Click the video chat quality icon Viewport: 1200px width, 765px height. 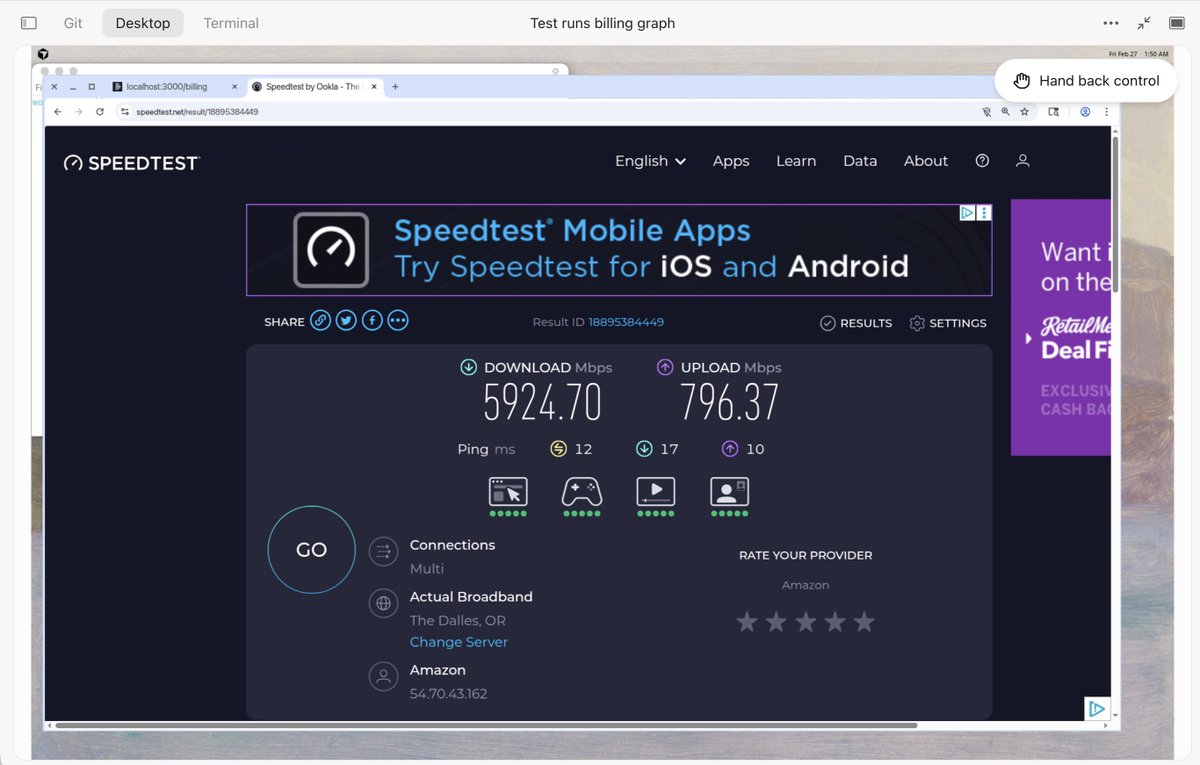729,492
